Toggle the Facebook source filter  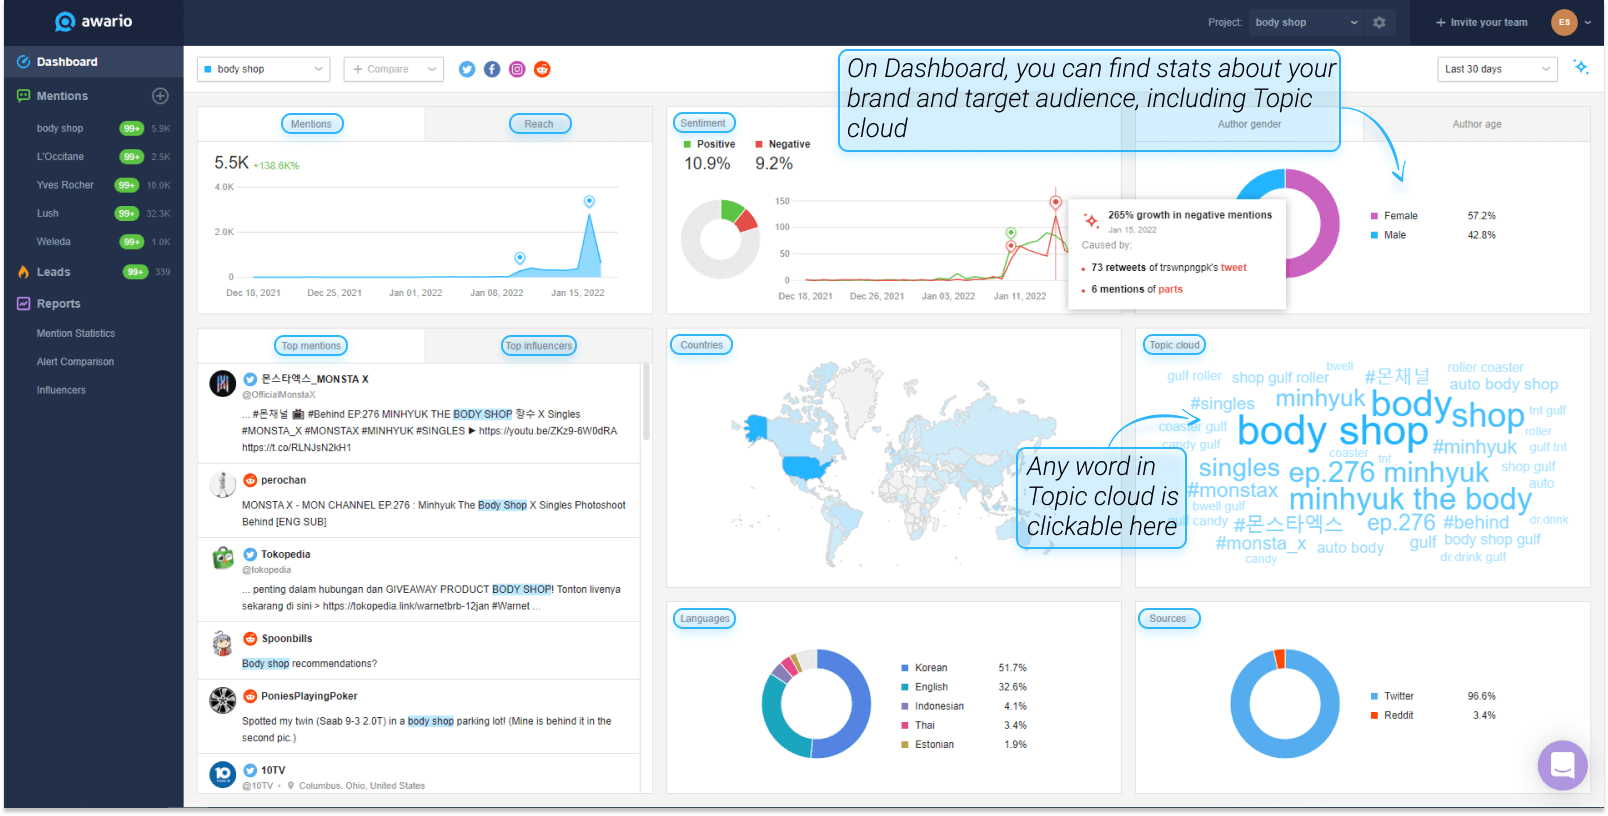click(492, 69)
